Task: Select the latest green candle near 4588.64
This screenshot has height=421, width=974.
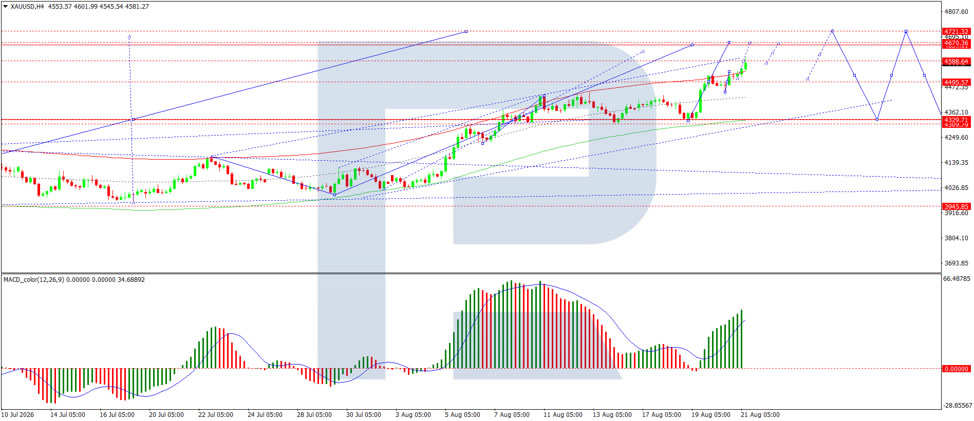Action: point(745,66)
